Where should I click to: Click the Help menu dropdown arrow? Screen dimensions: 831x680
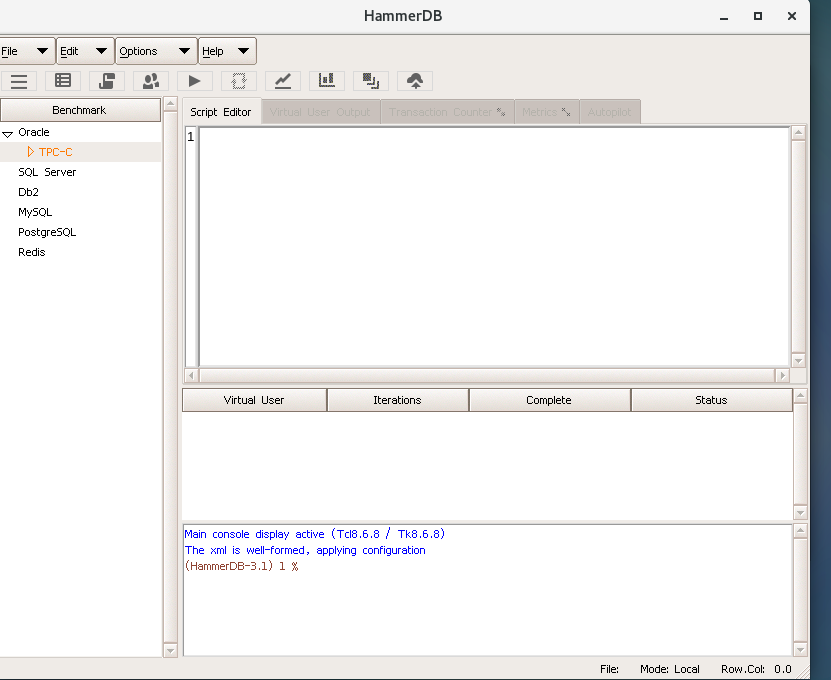243,51
